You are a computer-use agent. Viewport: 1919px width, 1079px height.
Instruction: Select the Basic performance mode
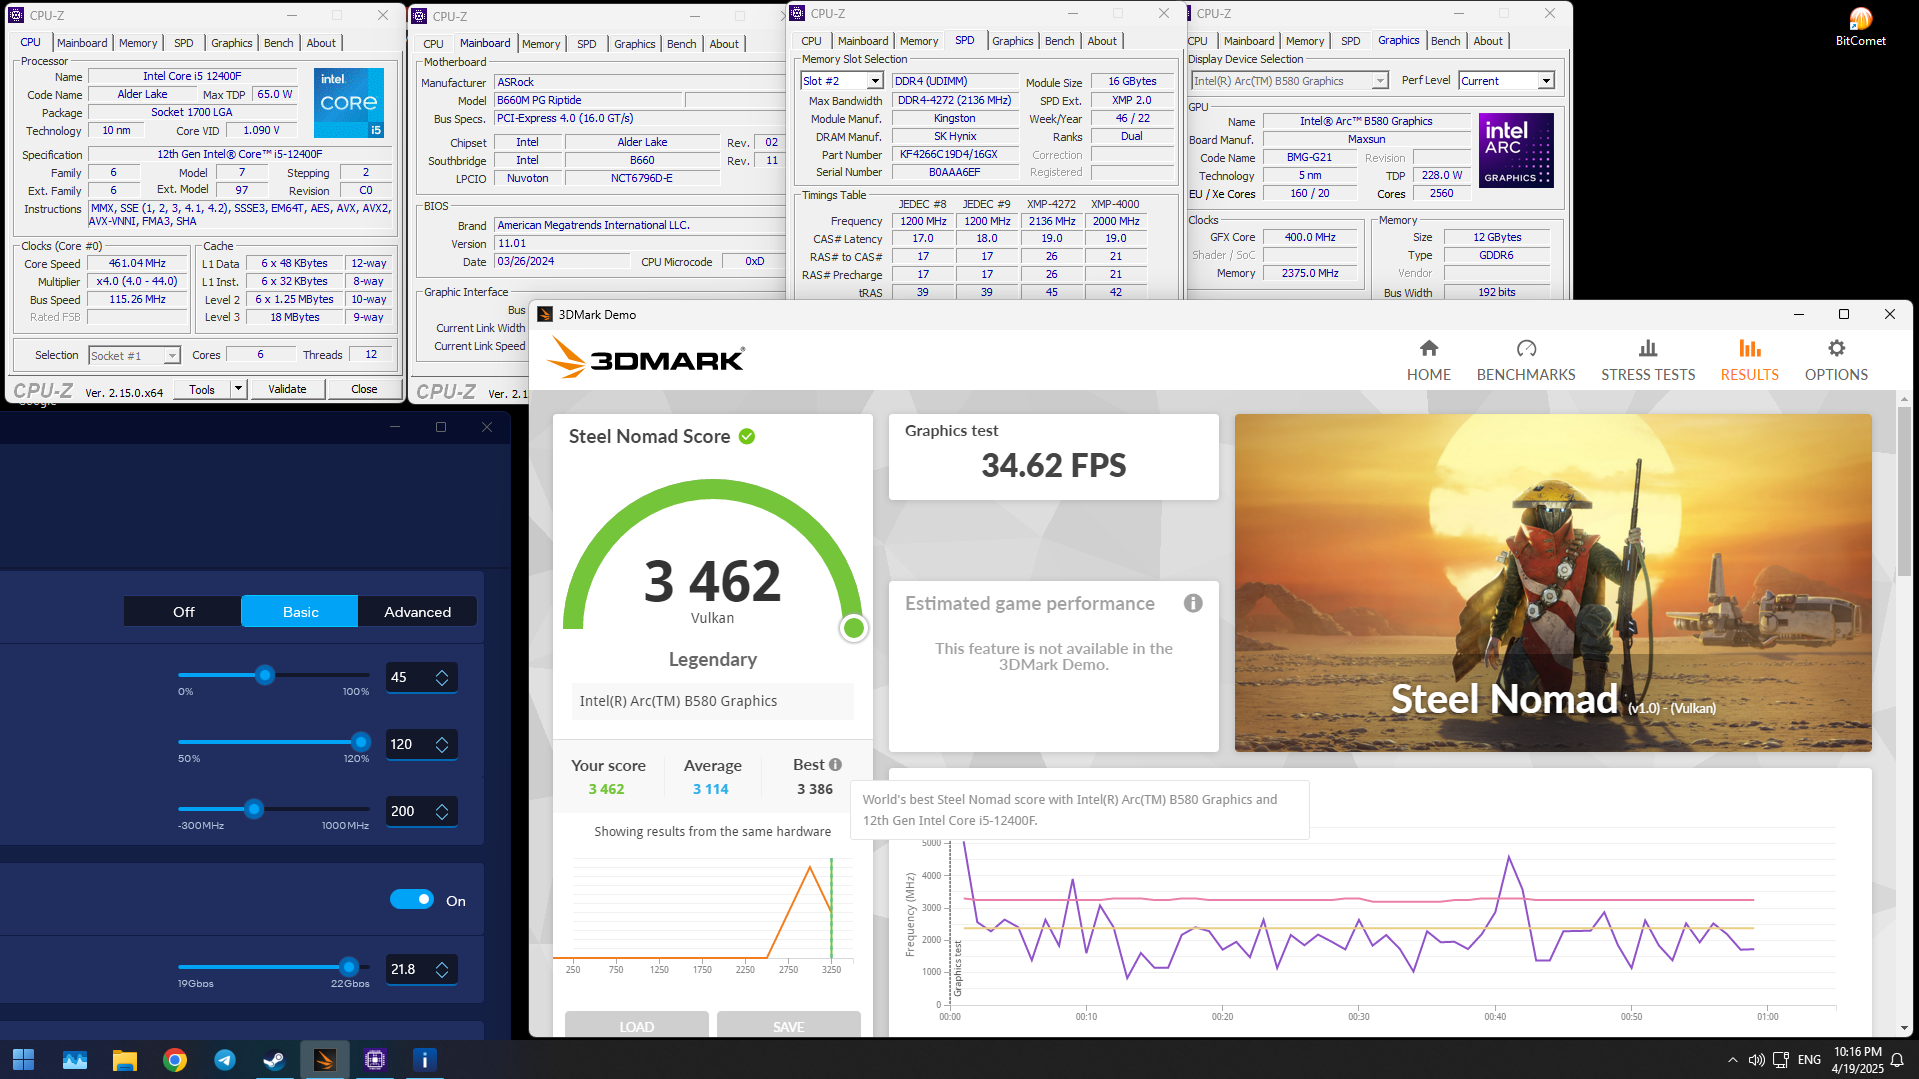[300, 611]
